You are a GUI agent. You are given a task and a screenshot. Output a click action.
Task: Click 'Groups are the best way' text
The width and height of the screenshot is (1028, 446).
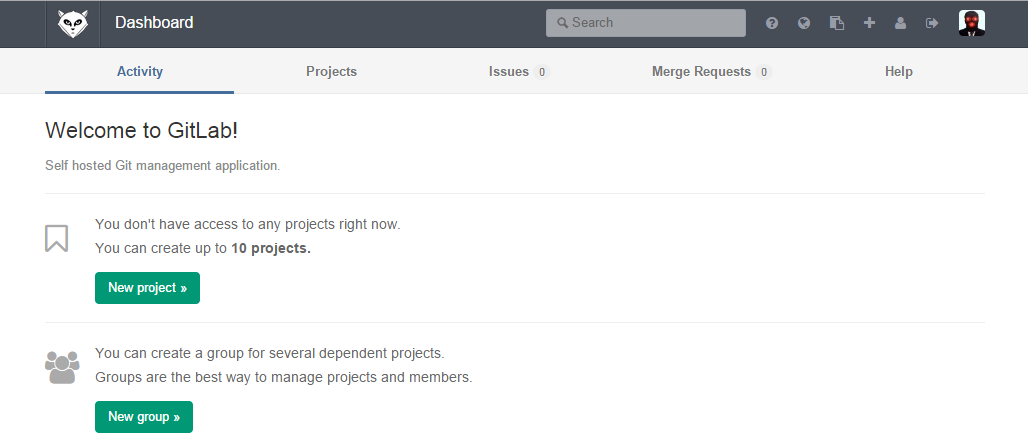pyautogui.click(x=284, y=378)
